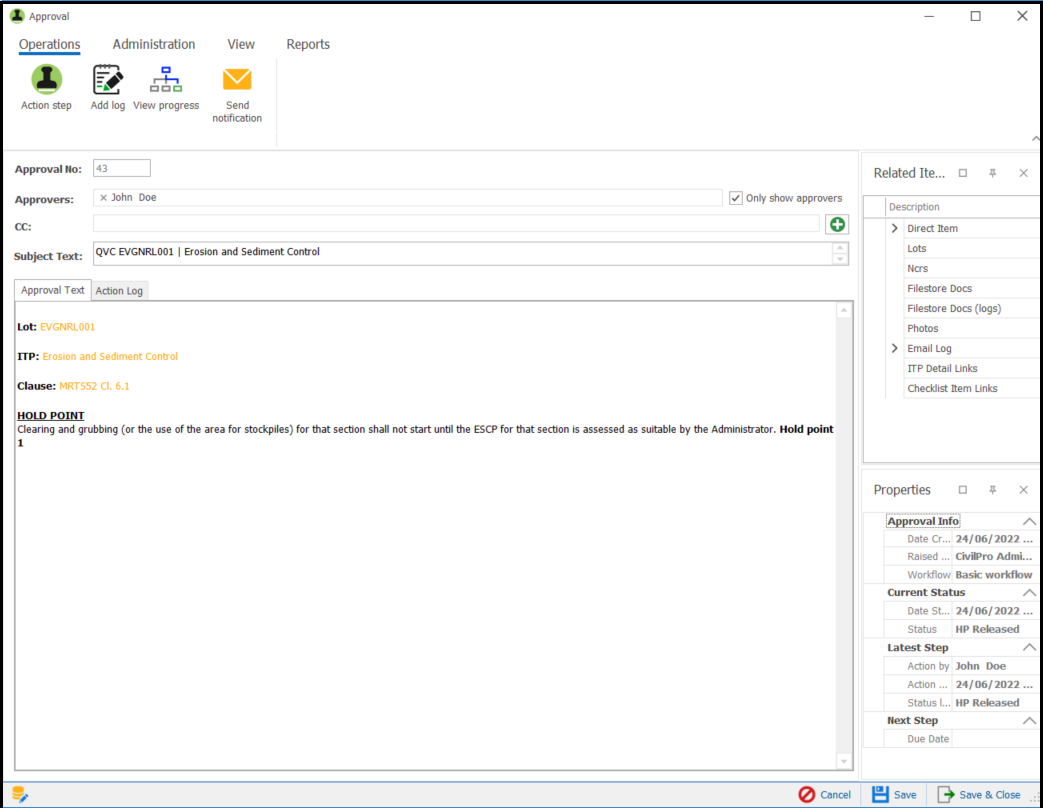Close the Properties panel
This screenshot has width=1043, height=808.
1023,489
